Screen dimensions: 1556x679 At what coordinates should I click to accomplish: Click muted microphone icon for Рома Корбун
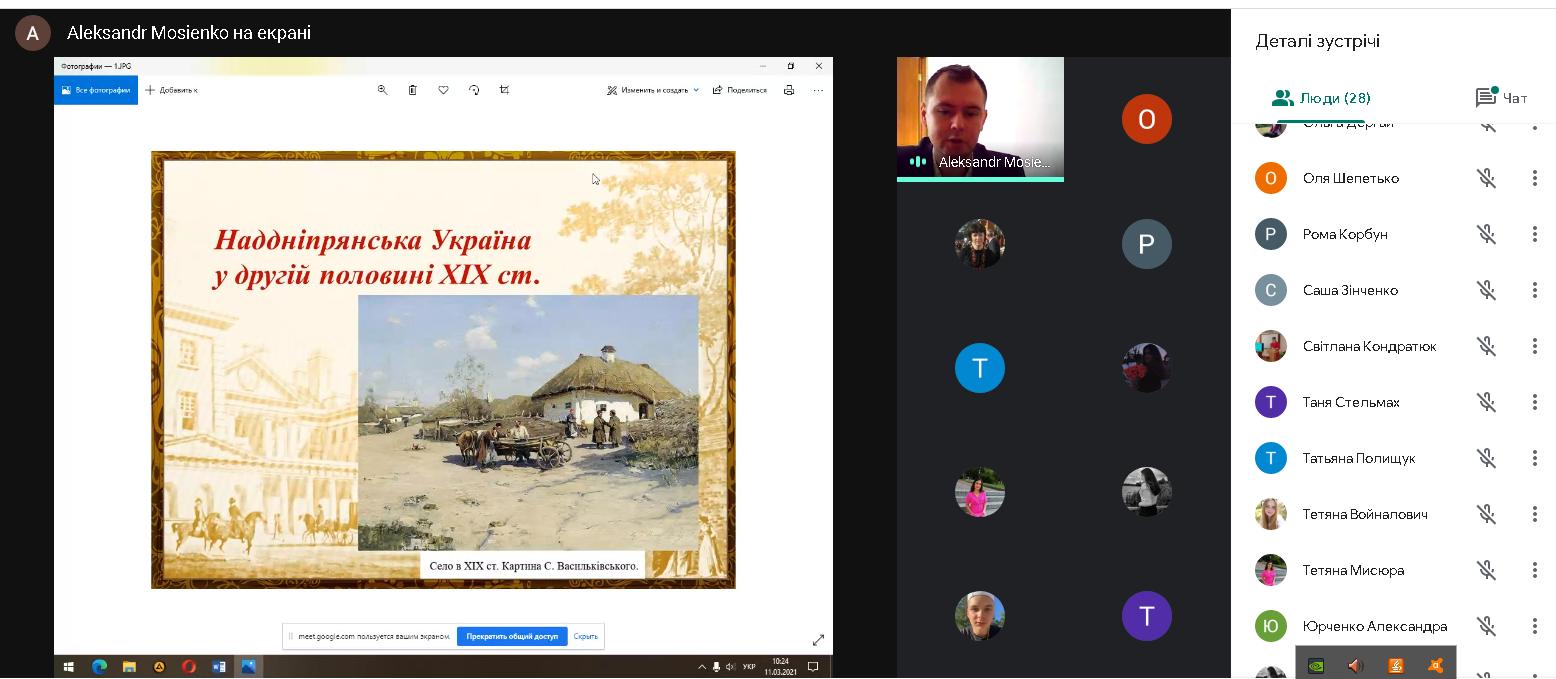point(1487,234)
